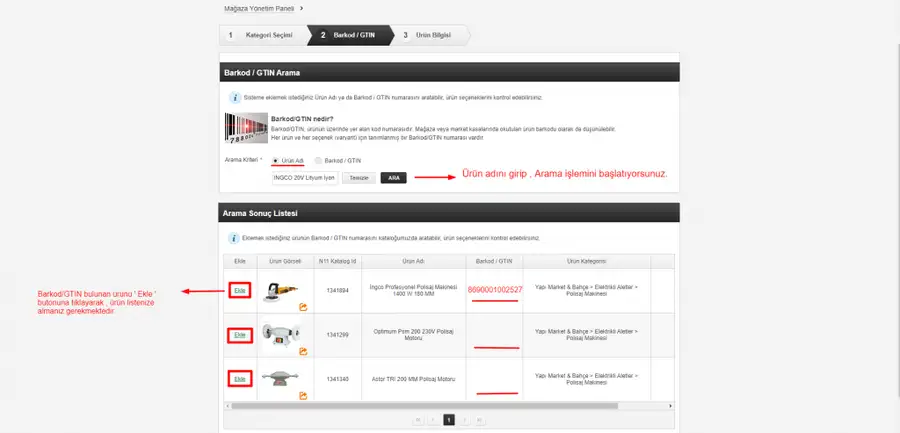Click the info icon in Barkod / GTIN Arama
The height and width of the screenshot is (433, 900).
point(234,98)
